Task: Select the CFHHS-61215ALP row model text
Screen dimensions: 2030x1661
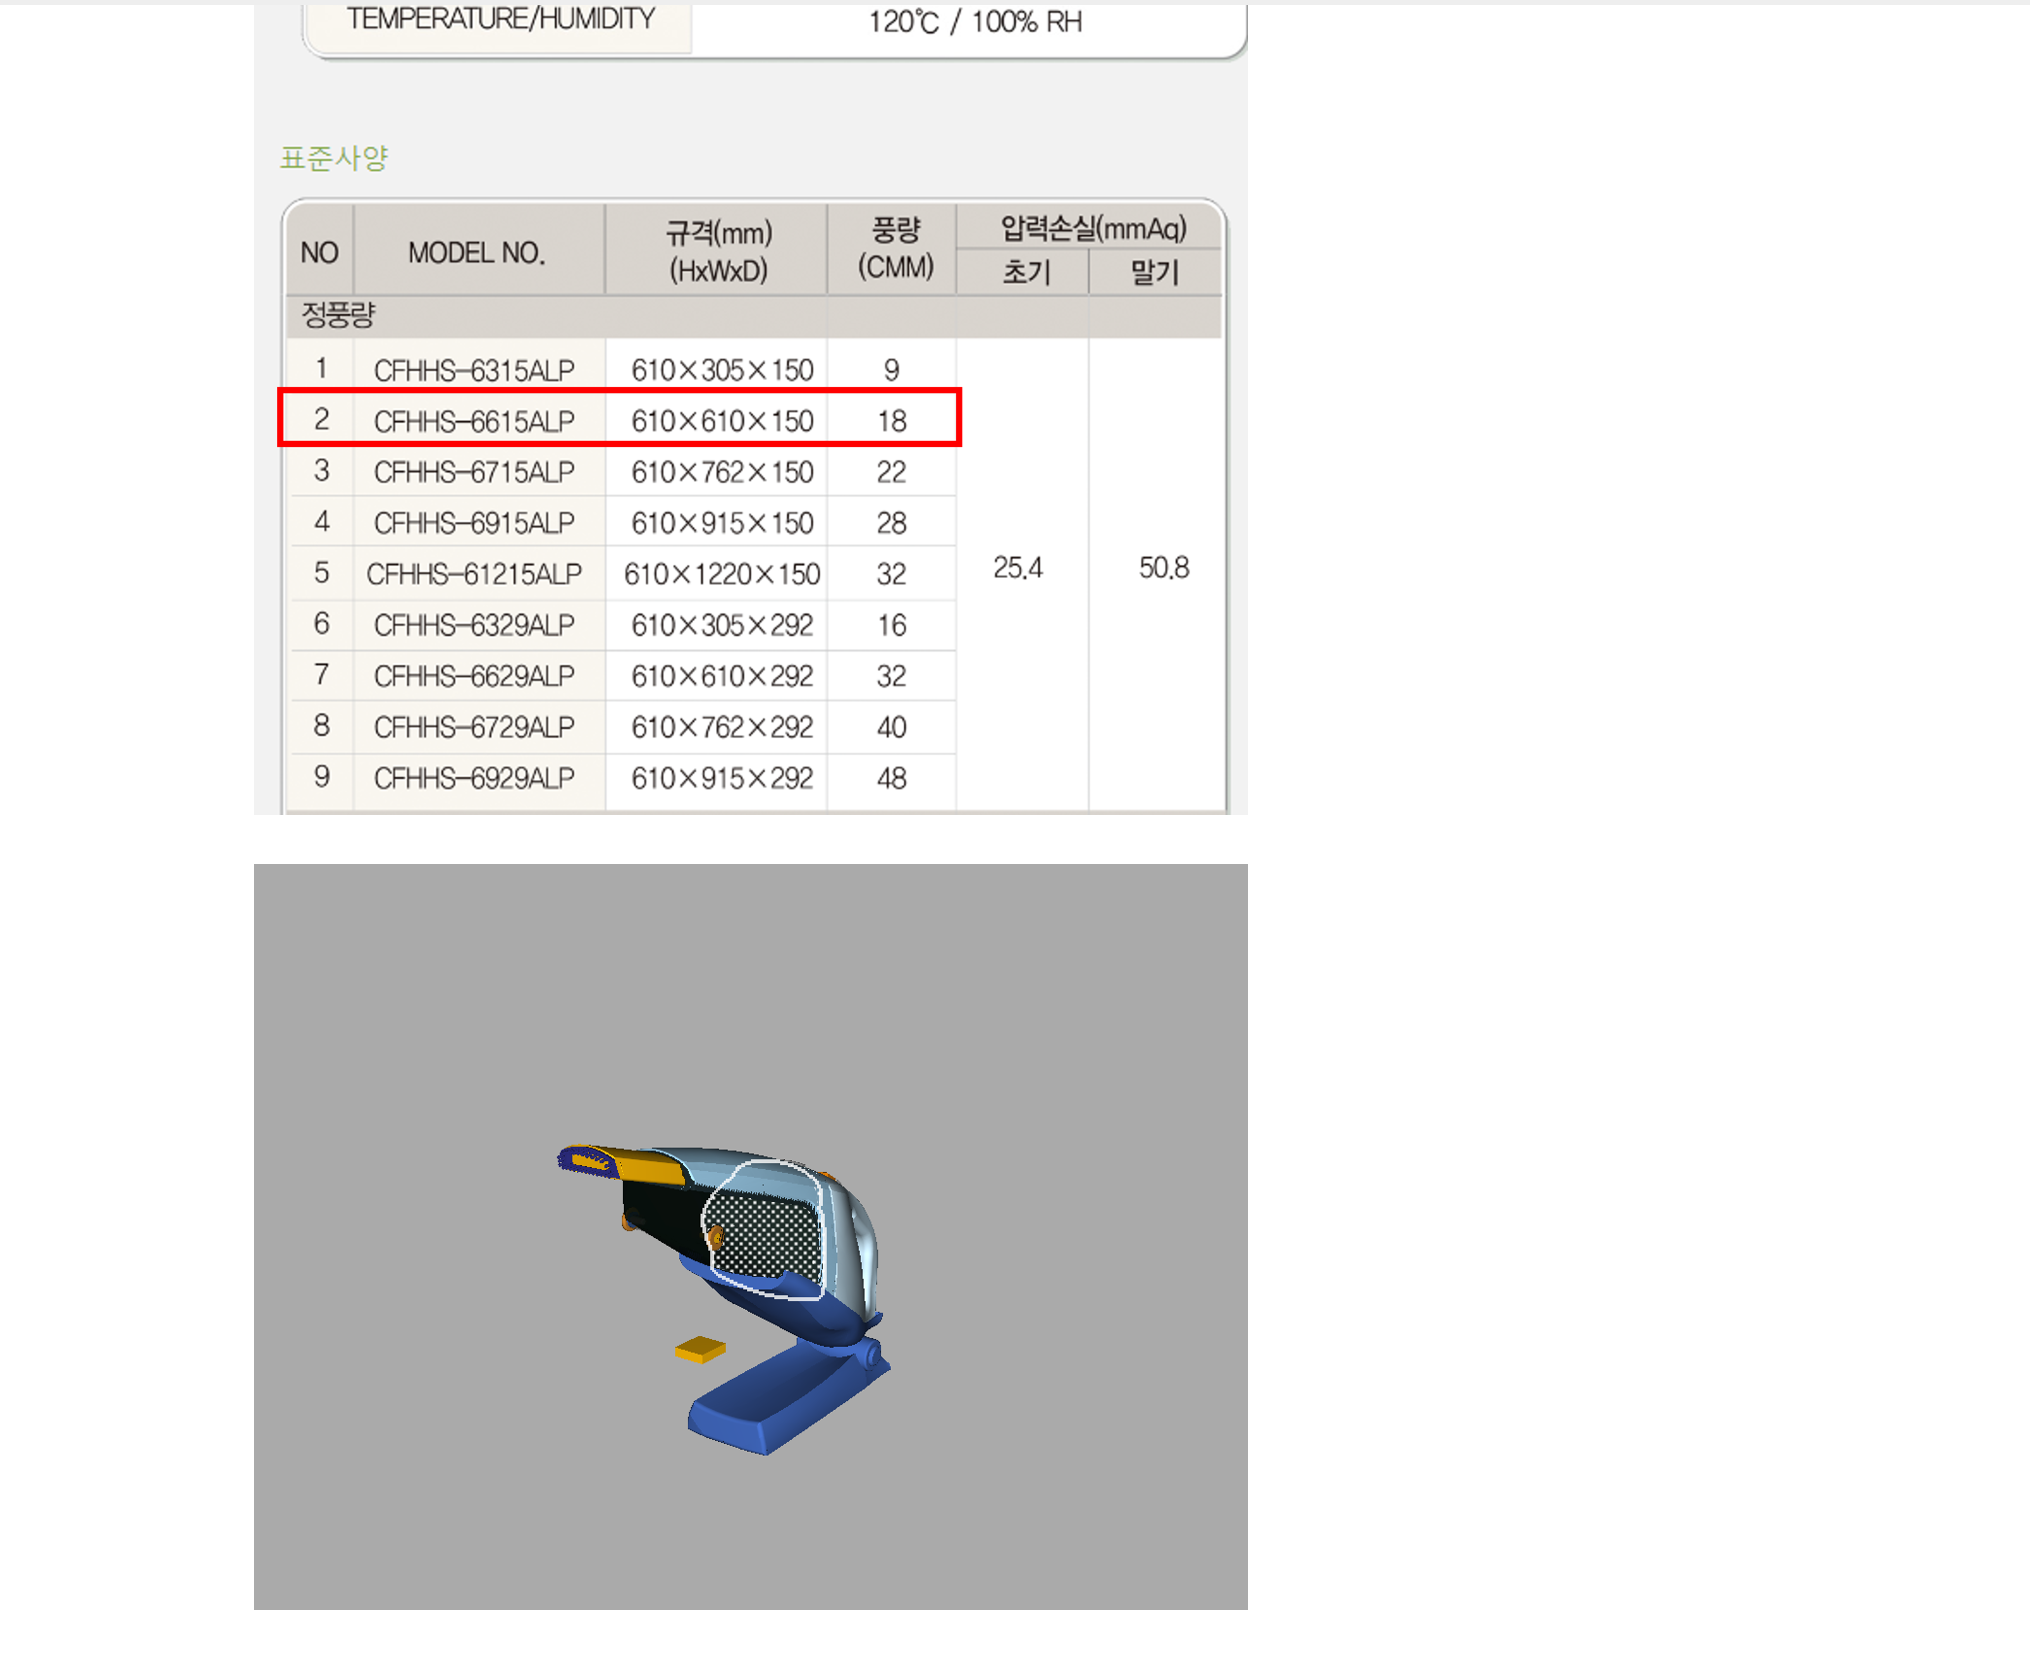Action: (x=474, y=574)
